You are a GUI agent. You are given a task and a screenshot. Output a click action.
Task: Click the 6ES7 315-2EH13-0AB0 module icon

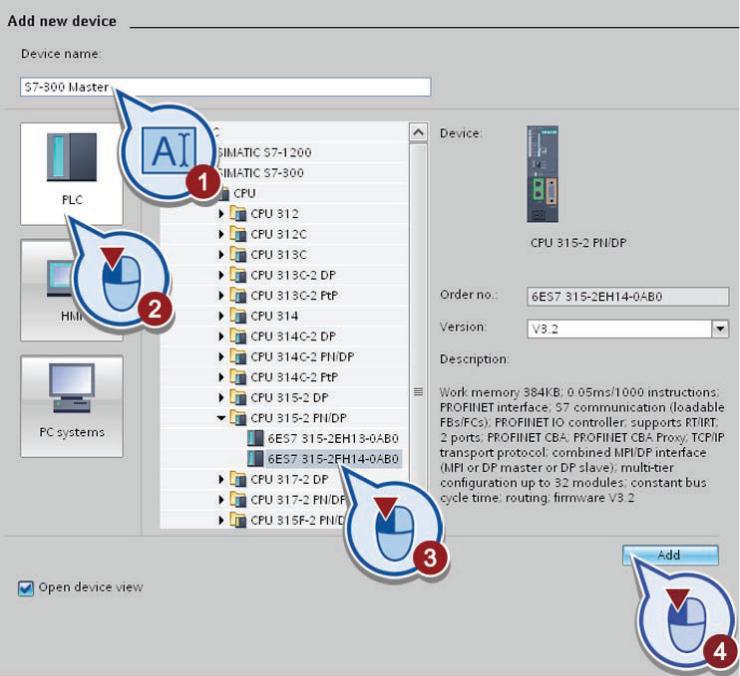(x=255, y=439)
